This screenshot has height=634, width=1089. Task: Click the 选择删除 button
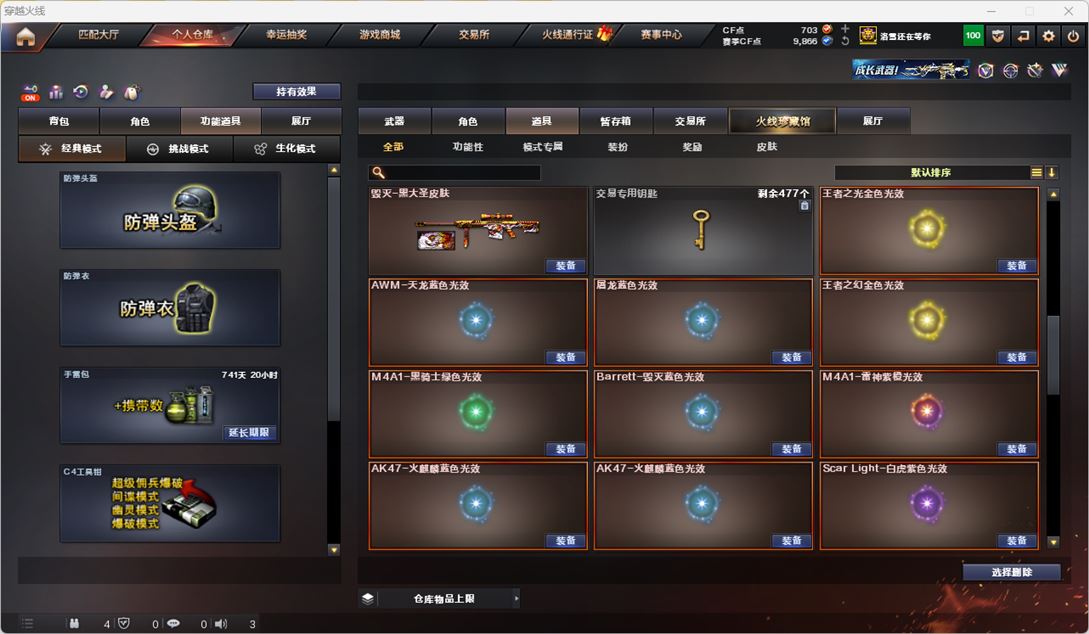coord(1011,572)
